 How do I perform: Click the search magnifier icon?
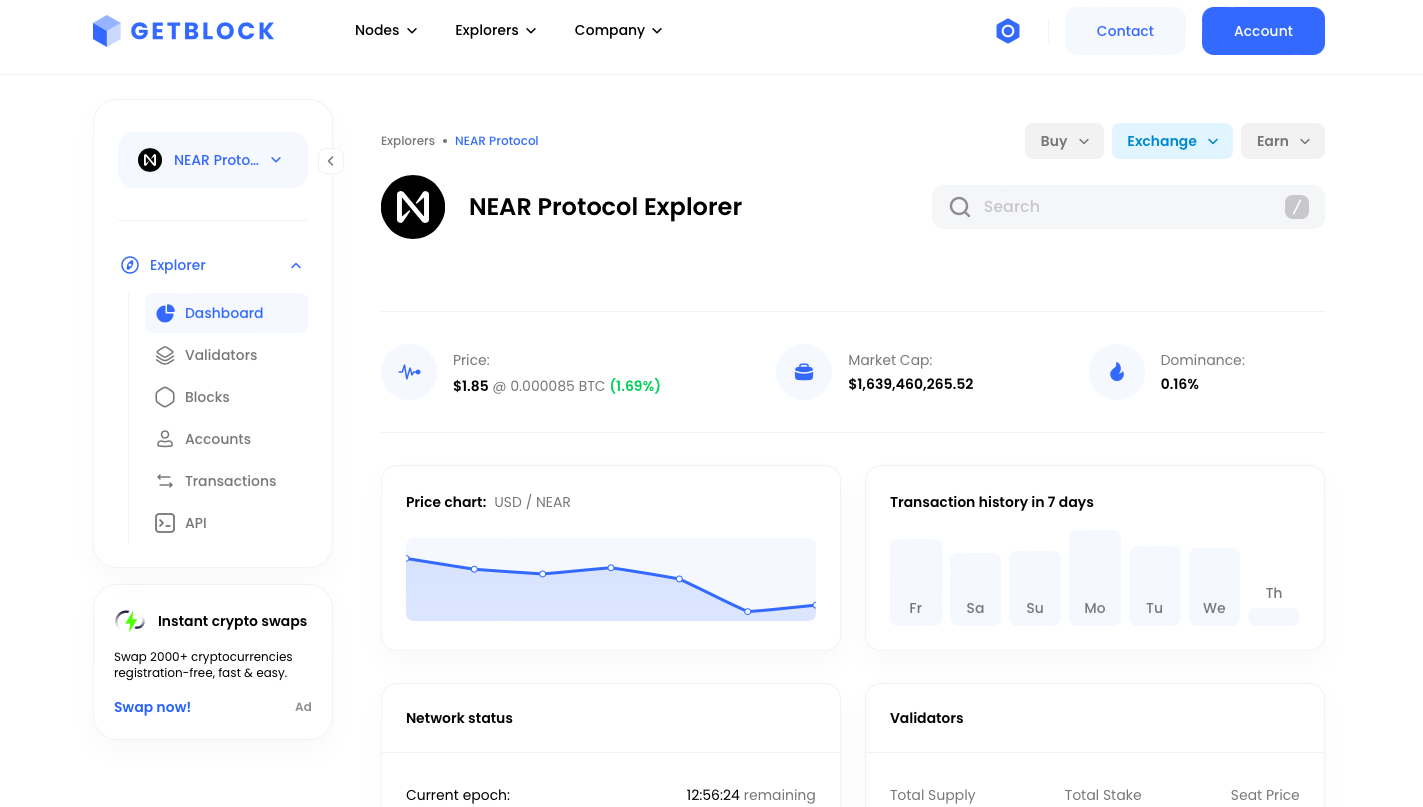[960, 207]
